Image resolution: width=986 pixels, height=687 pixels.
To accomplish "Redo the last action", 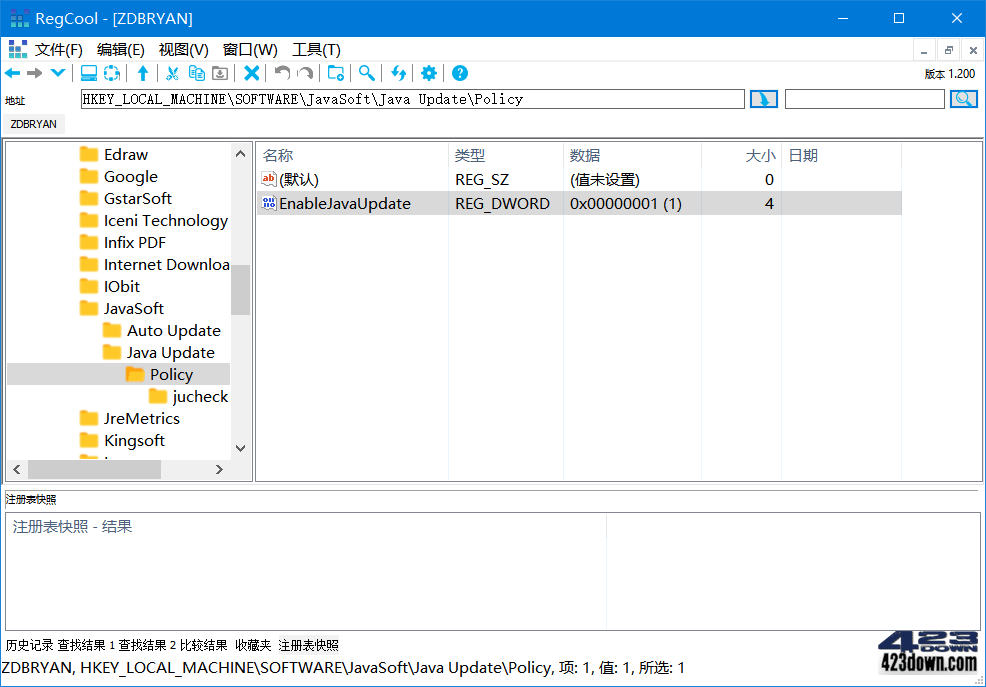I will click(306, 72).
